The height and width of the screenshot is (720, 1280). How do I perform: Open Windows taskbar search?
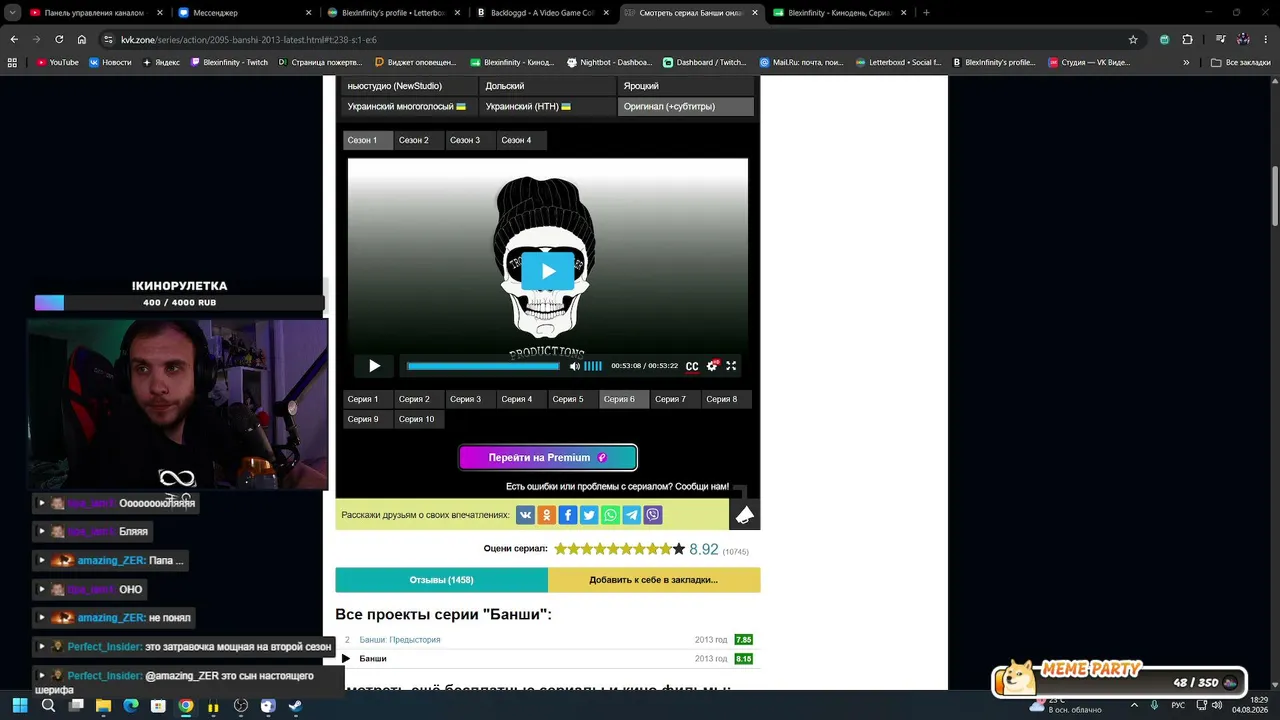(48, 706)
